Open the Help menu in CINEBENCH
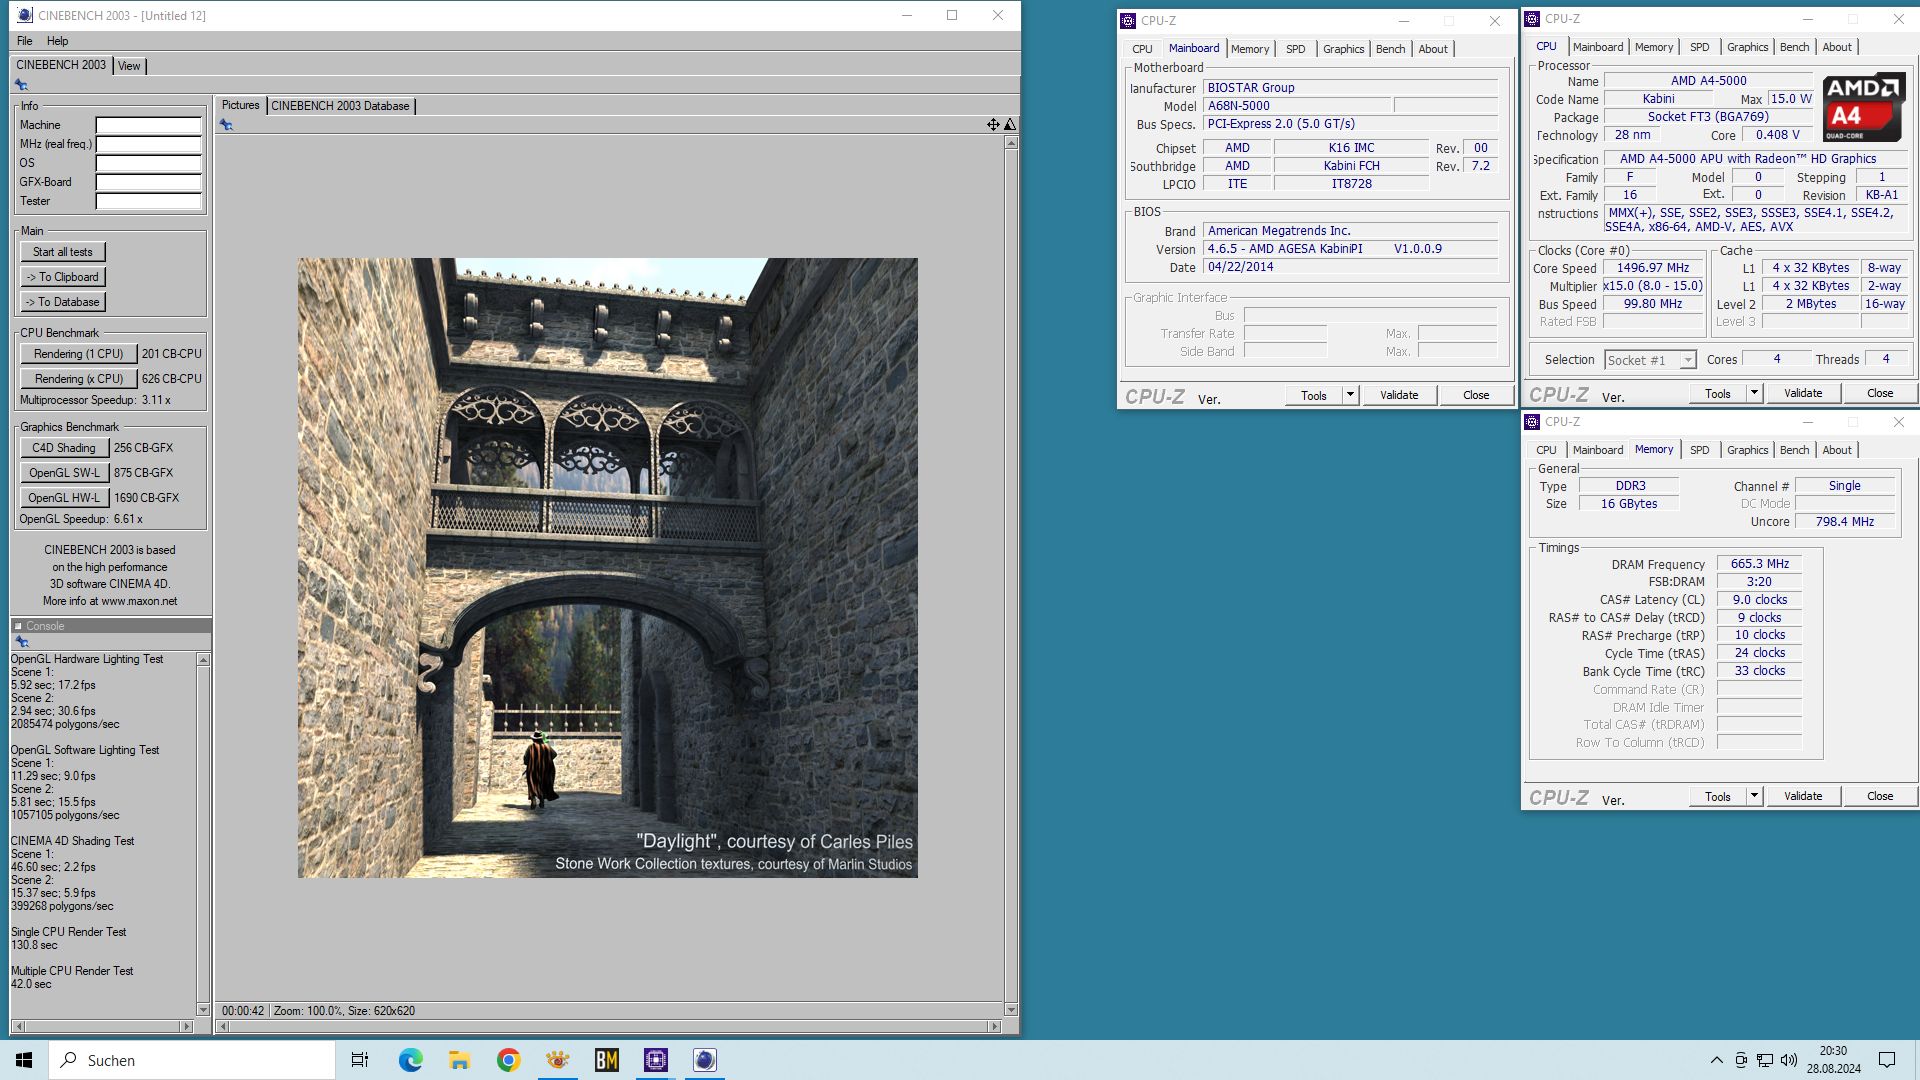This screenshot has width=1920, height=1080. click(x=58, y=41)
